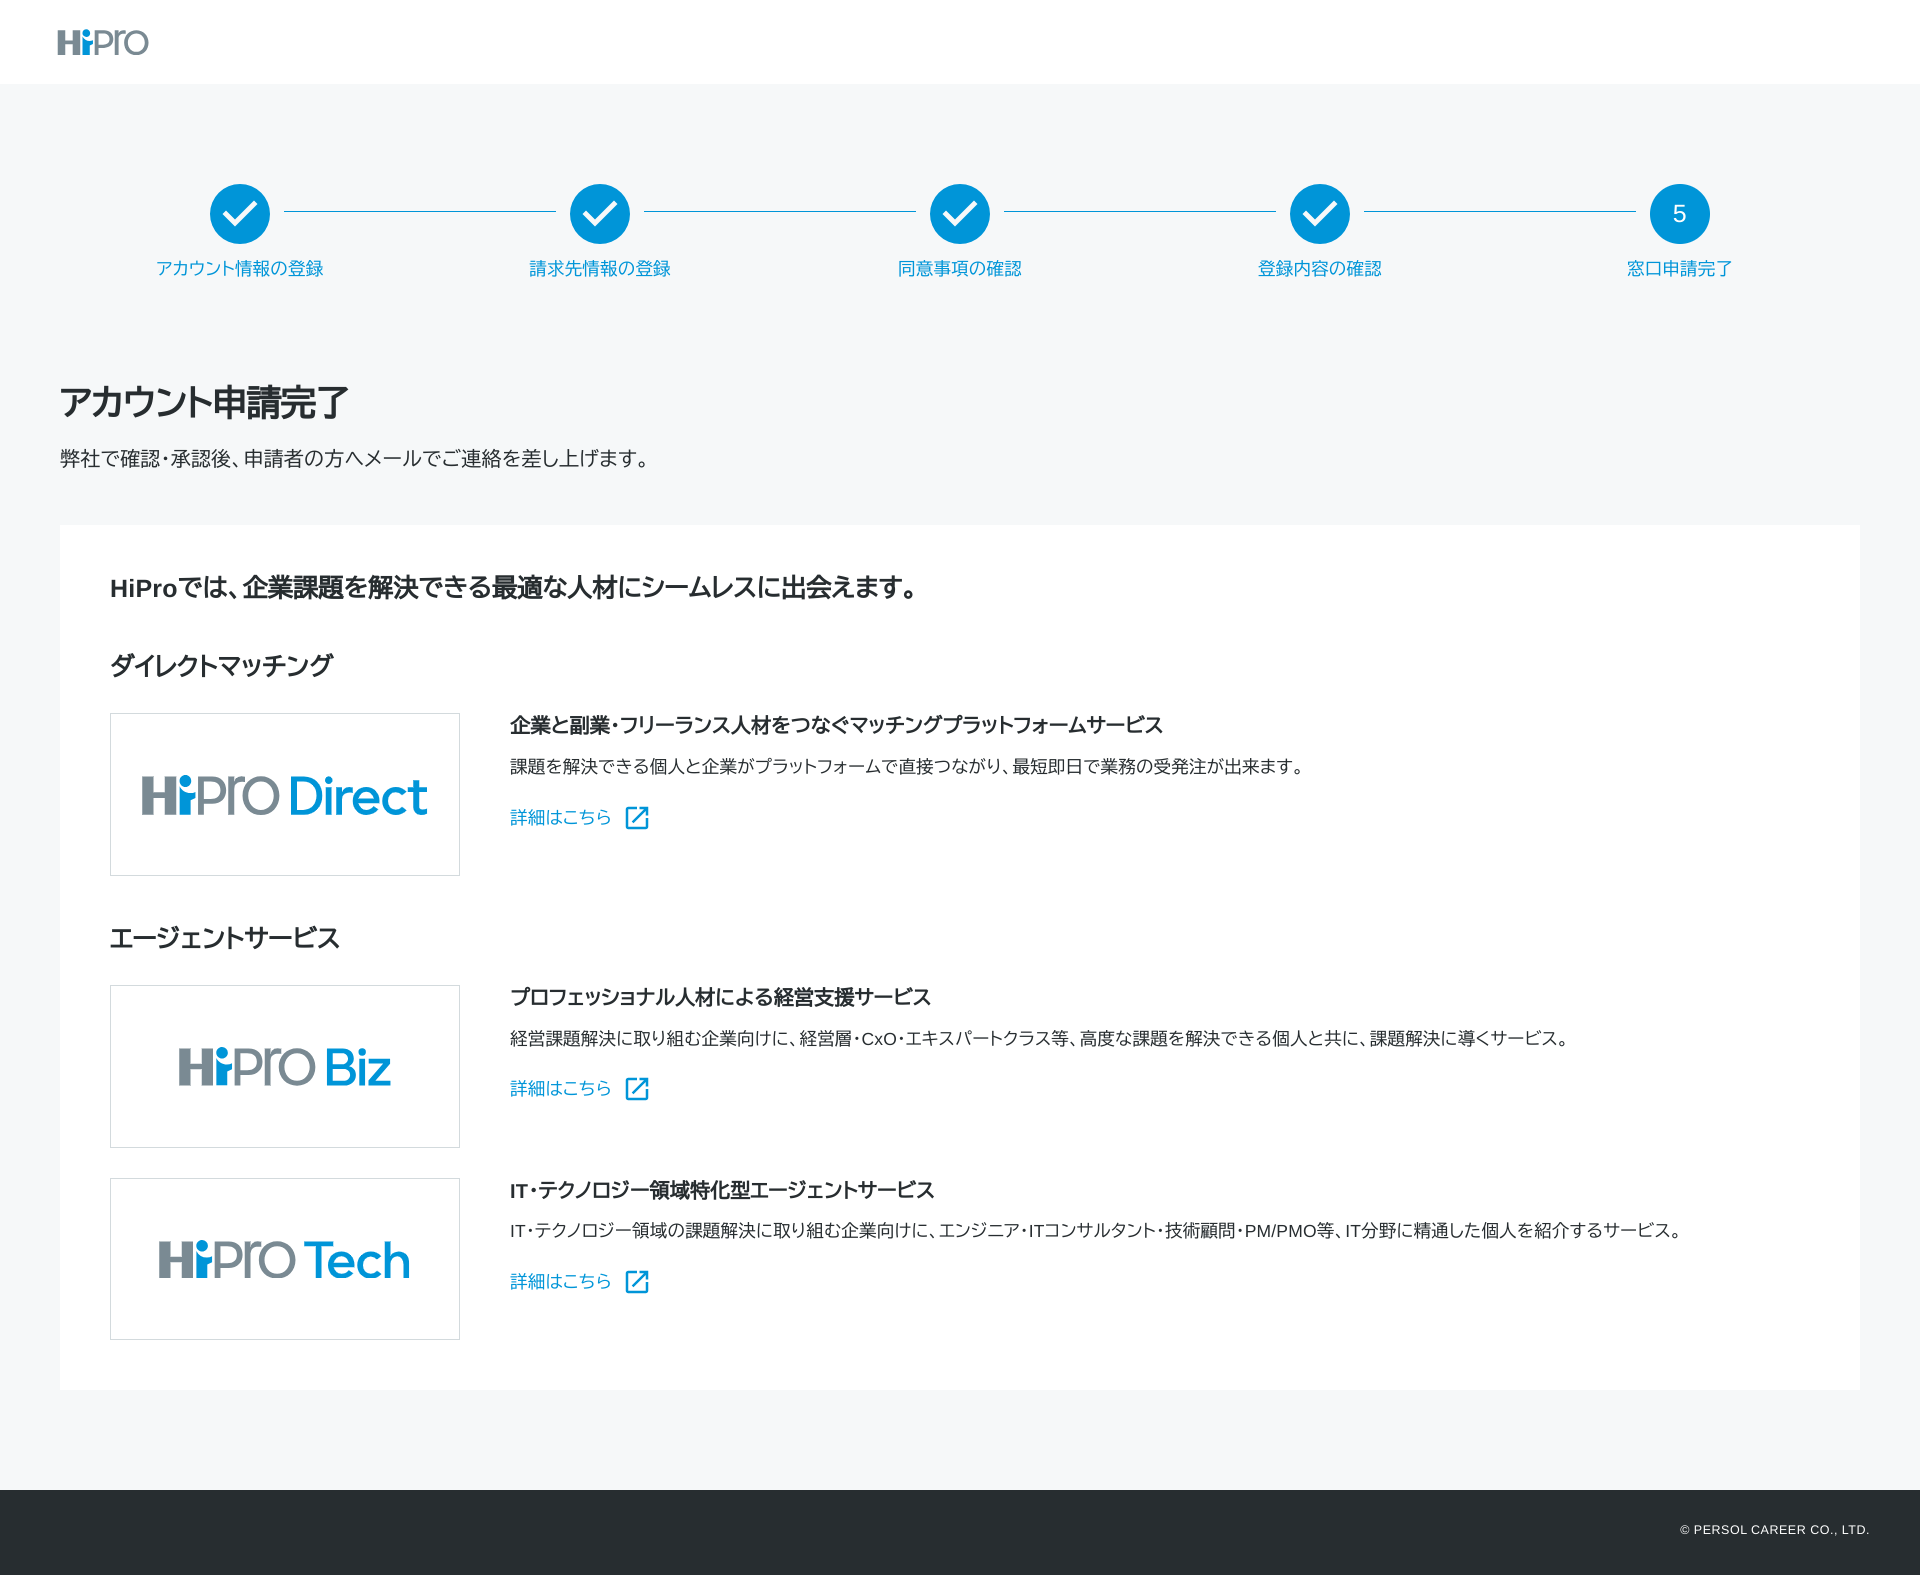Select the 登録内容の確認 step label
Screen dimensions: 1920x1575
1319,268
